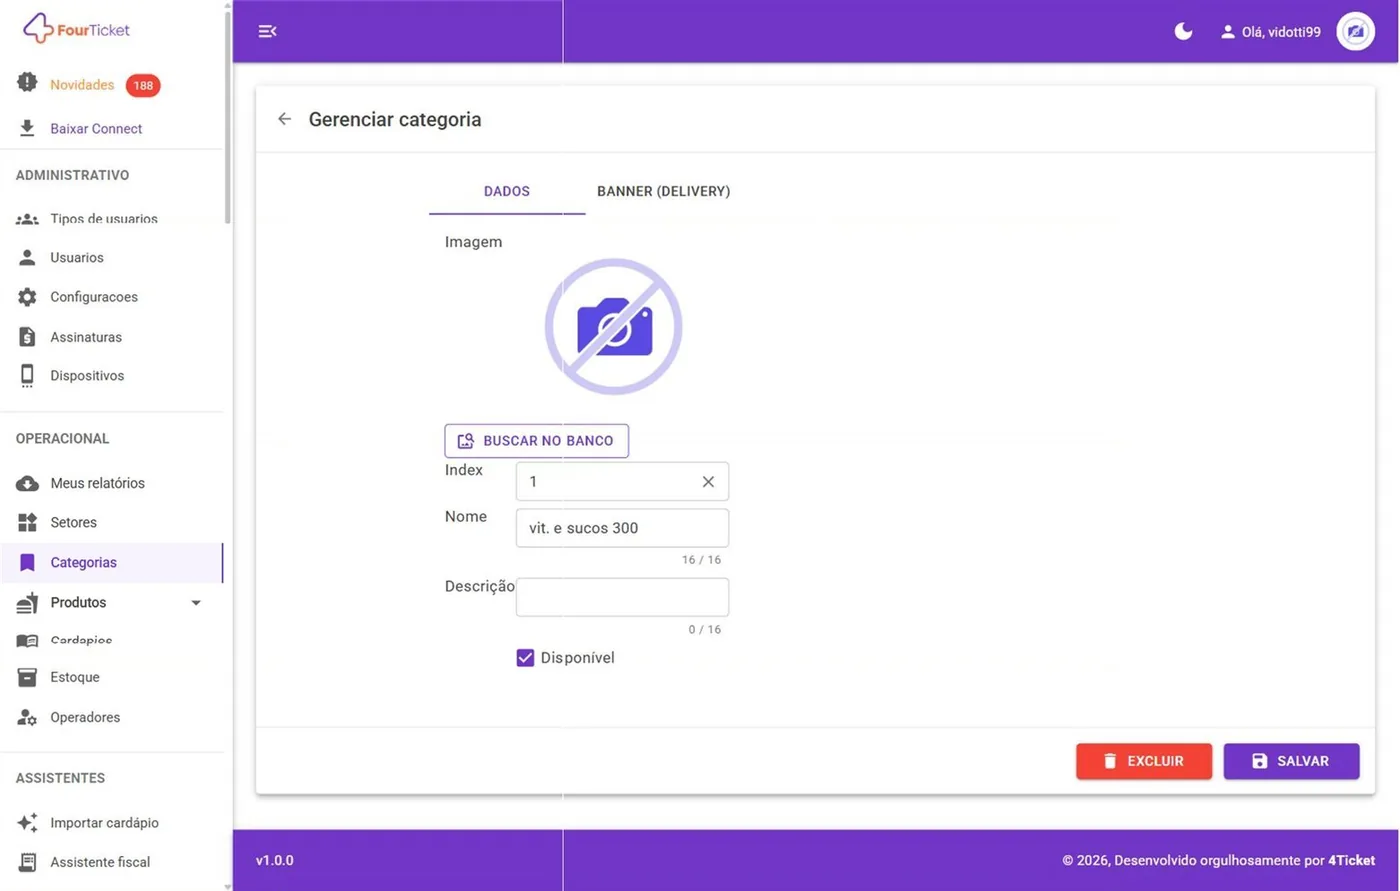Click the Olá, vidotti99 user greeting
This screenshot has width=1400, height=891.
(1270, 32)
